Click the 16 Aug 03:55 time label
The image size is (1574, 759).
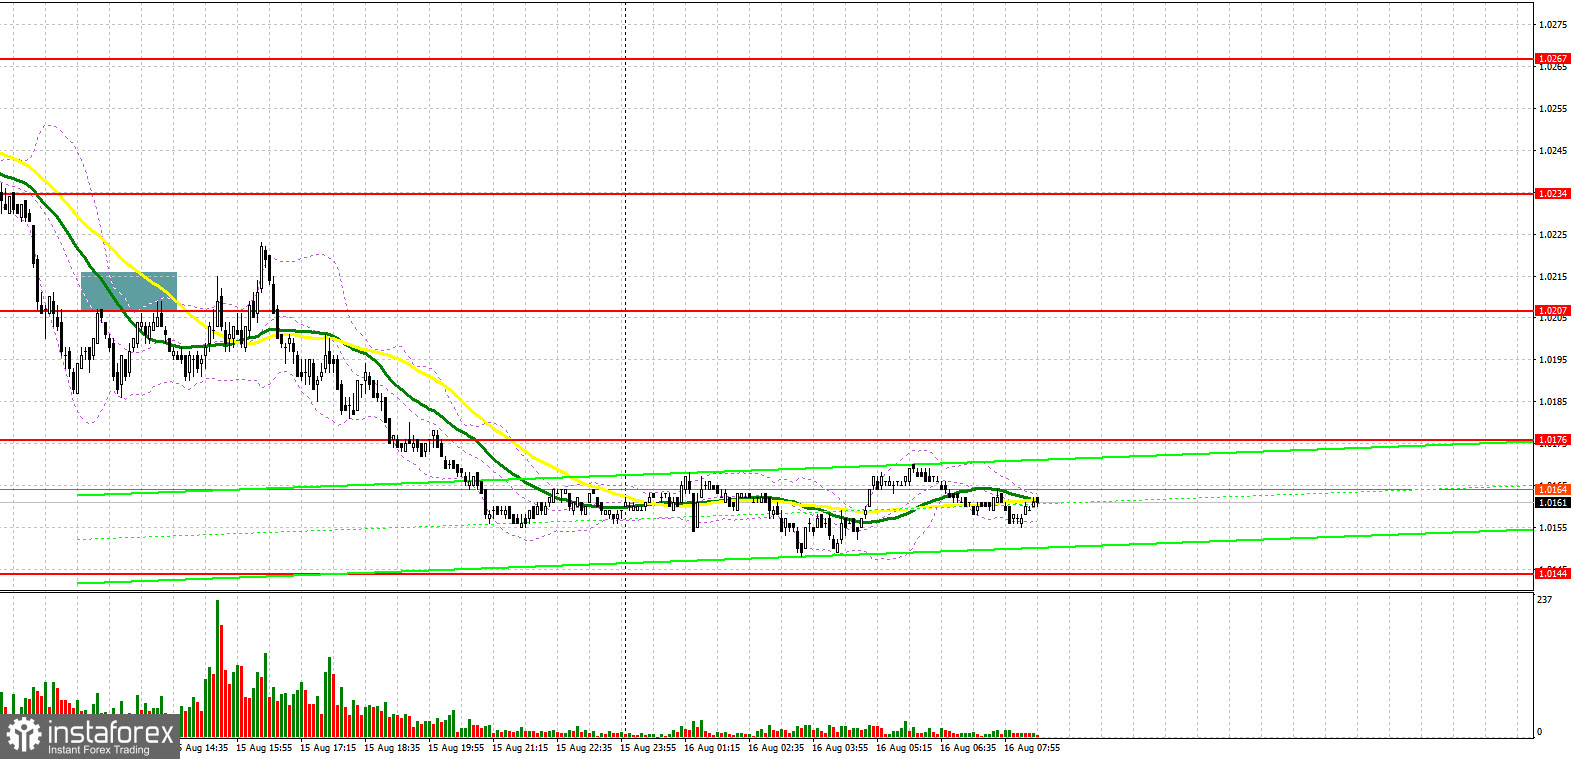pyautogui.click(x=840, y=748)
